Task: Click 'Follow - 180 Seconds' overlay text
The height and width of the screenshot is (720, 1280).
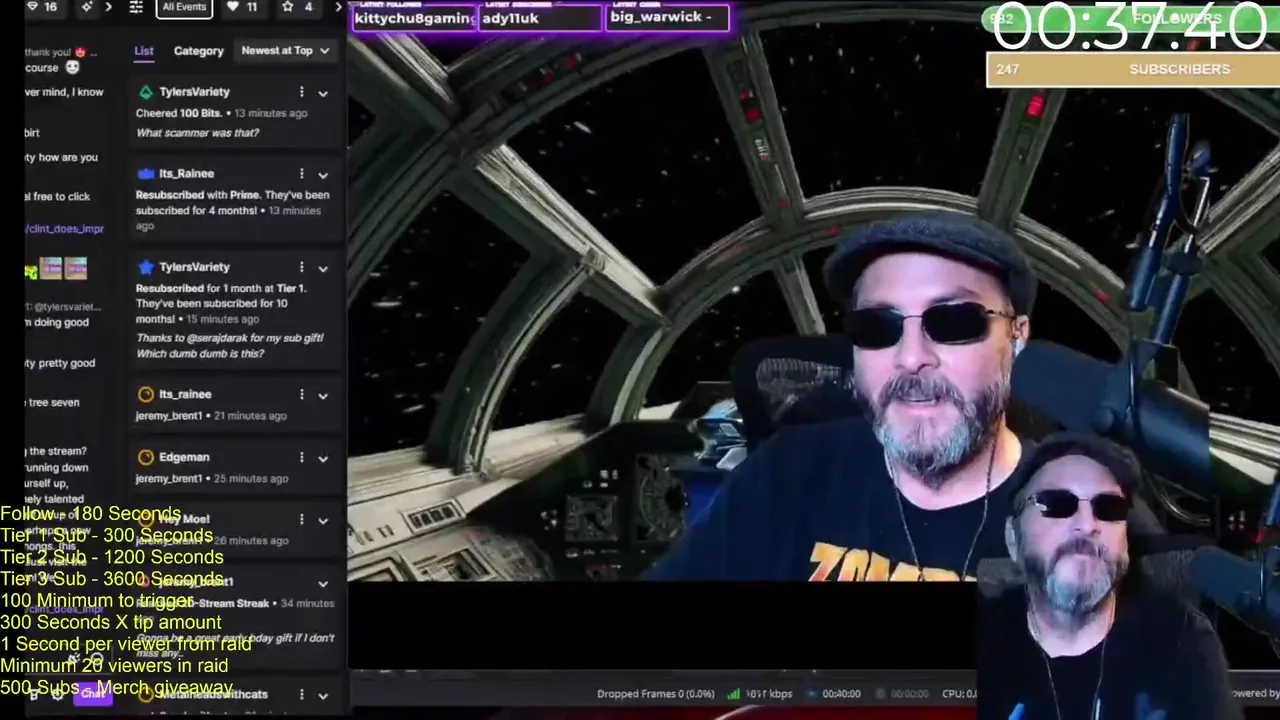Action: (91, 514)
